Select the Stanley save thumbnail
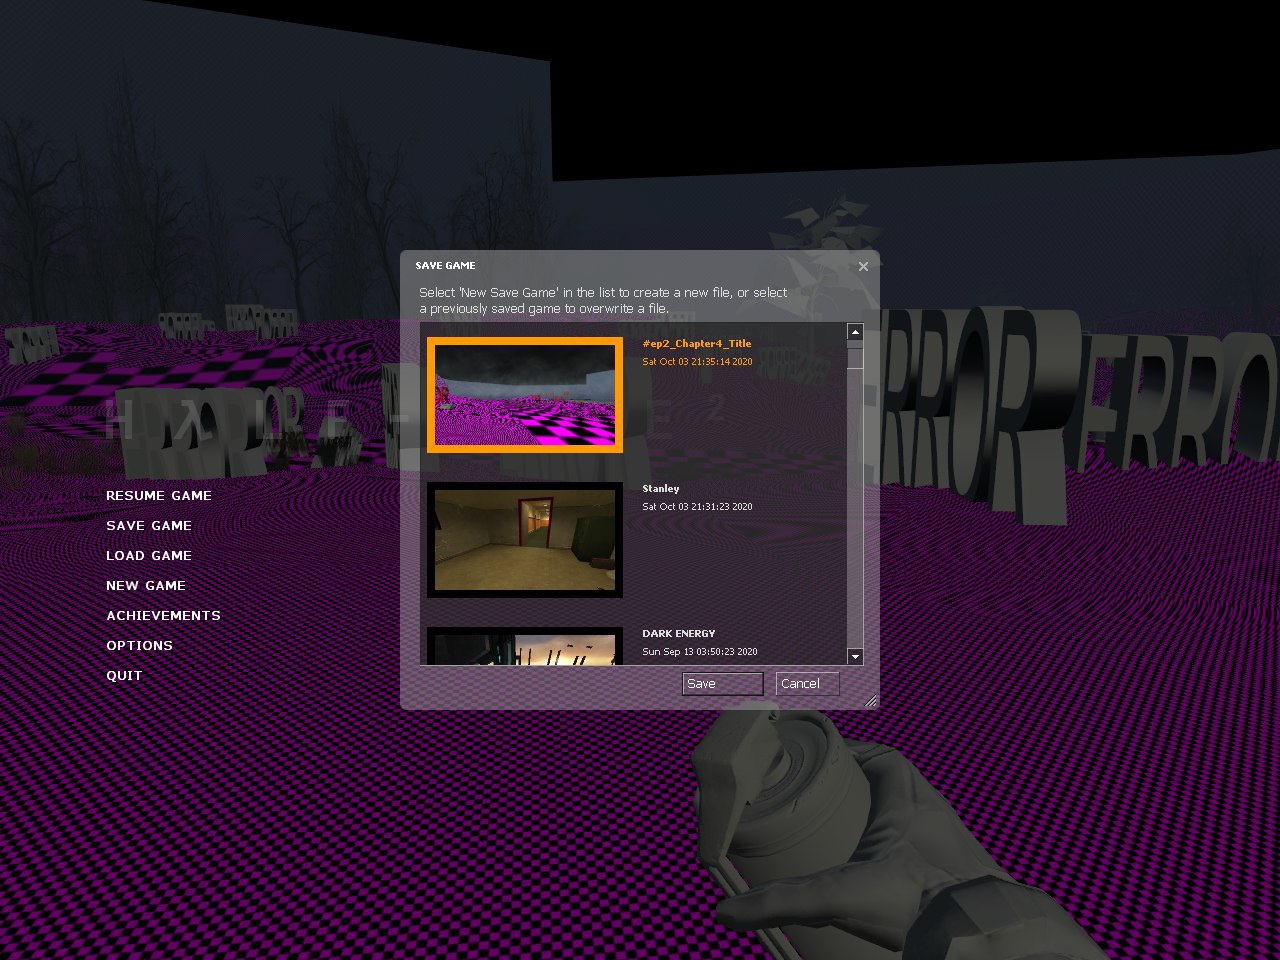Image resolution: width=1280 pixels, height=960 pixels. (525, 540)
